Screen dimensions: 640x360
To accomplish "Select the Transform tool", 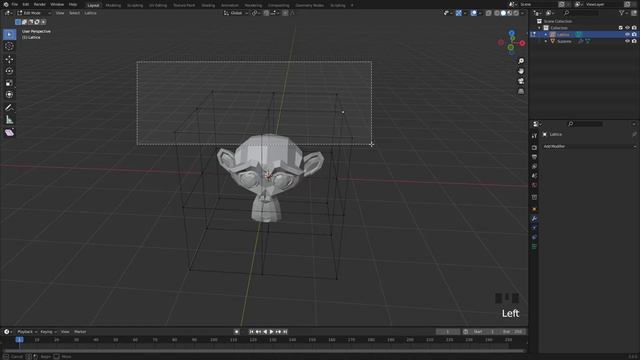I will pos(9,95).
